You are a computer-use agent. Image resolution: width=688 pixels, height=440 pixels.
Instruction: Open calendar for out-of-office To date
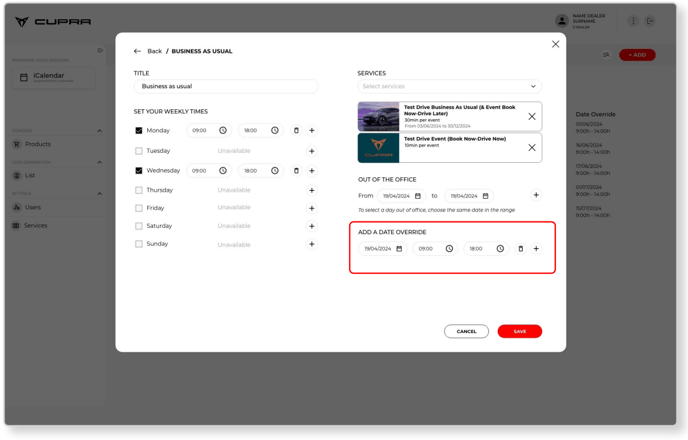(485, 196)
